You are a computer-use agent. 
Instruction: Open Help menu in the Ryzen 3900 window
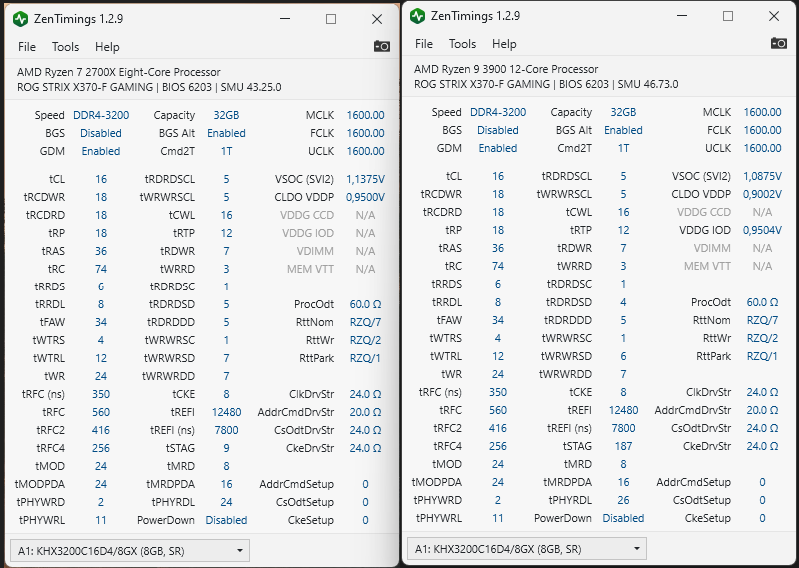pos(504,44)
